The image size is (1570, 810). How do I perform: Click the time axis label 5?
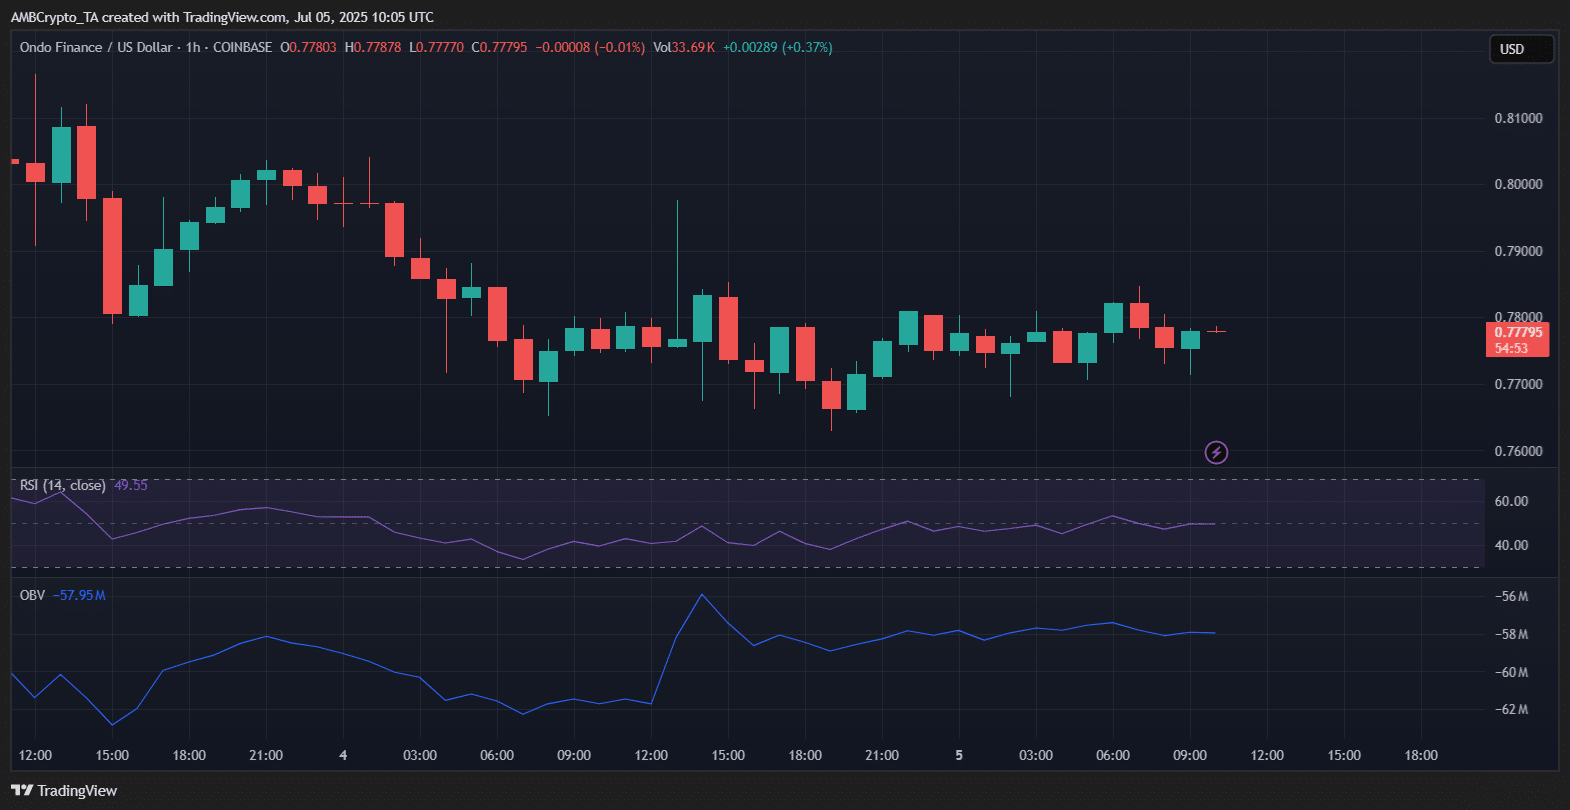click(x=959, y=755)
